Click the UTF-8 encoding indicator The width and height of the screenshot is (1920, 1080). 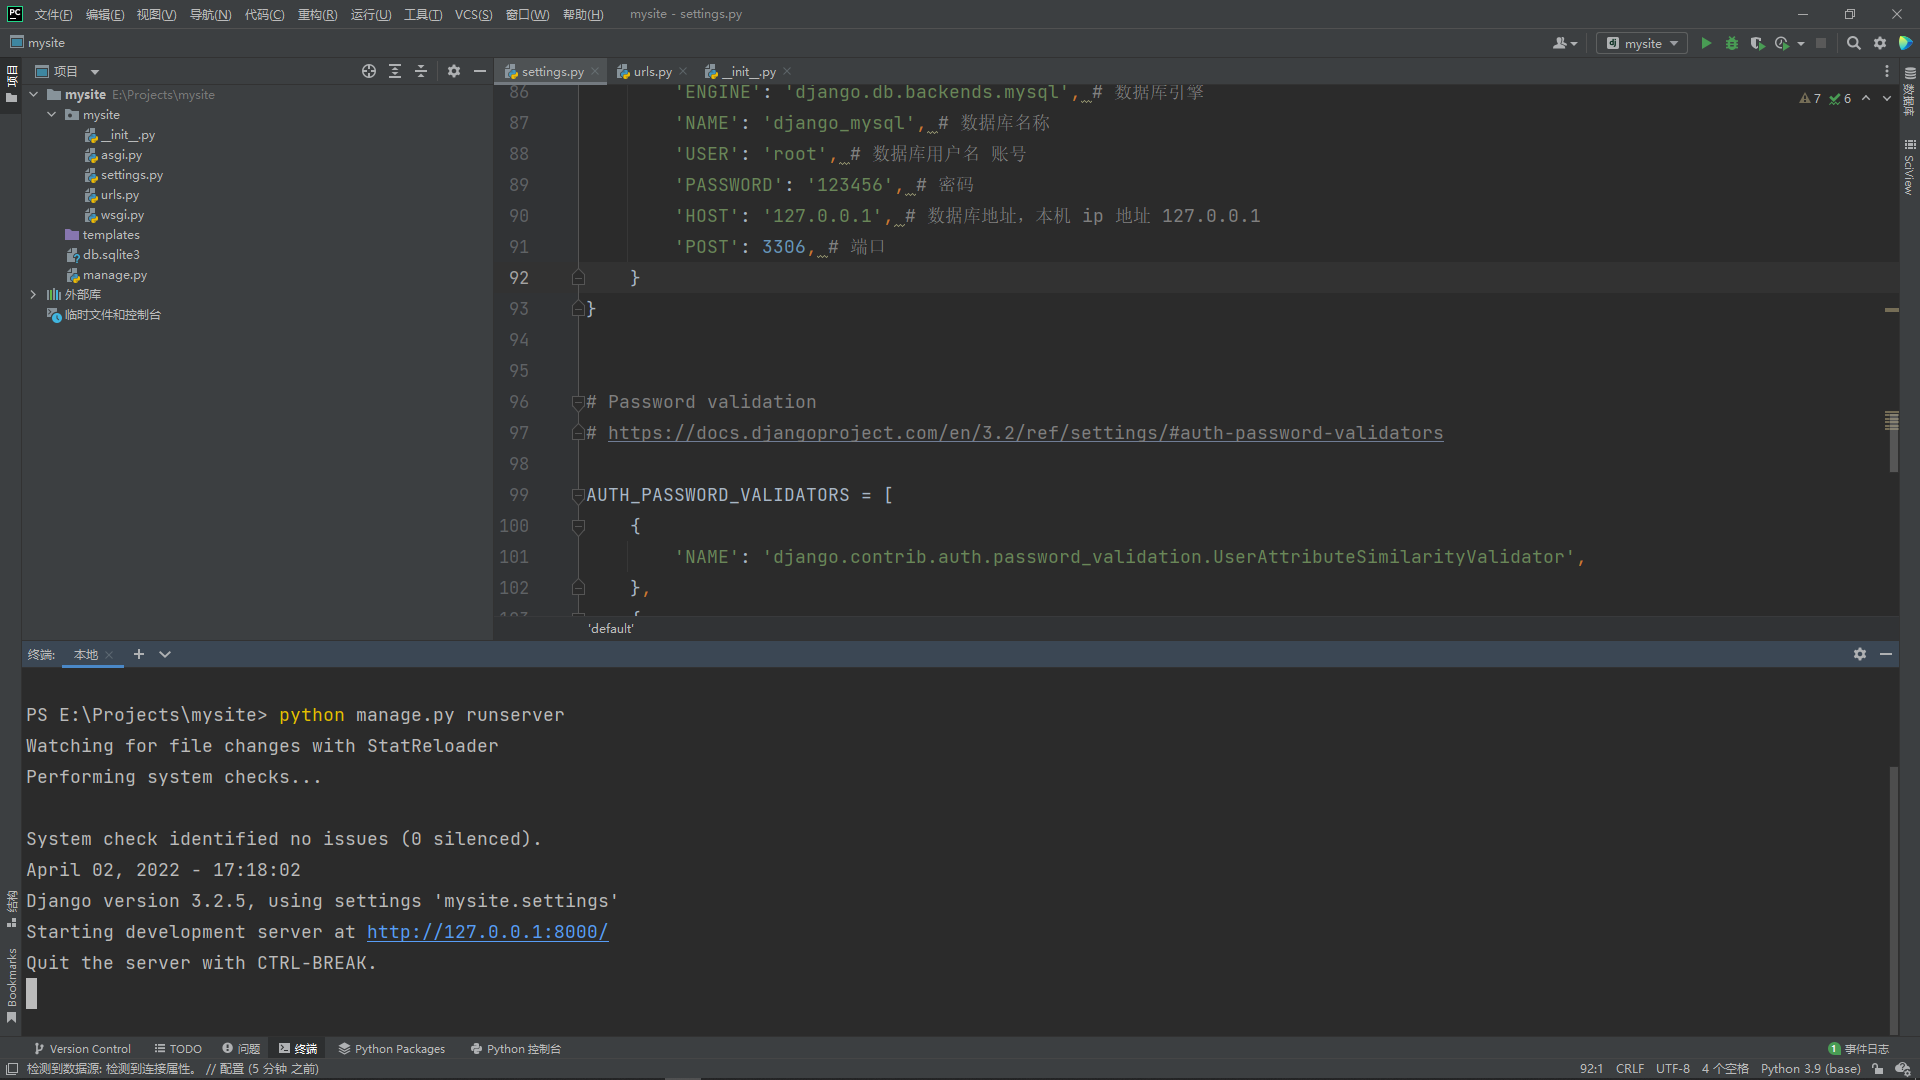pyautogui.click(x=1672, y=1069)
